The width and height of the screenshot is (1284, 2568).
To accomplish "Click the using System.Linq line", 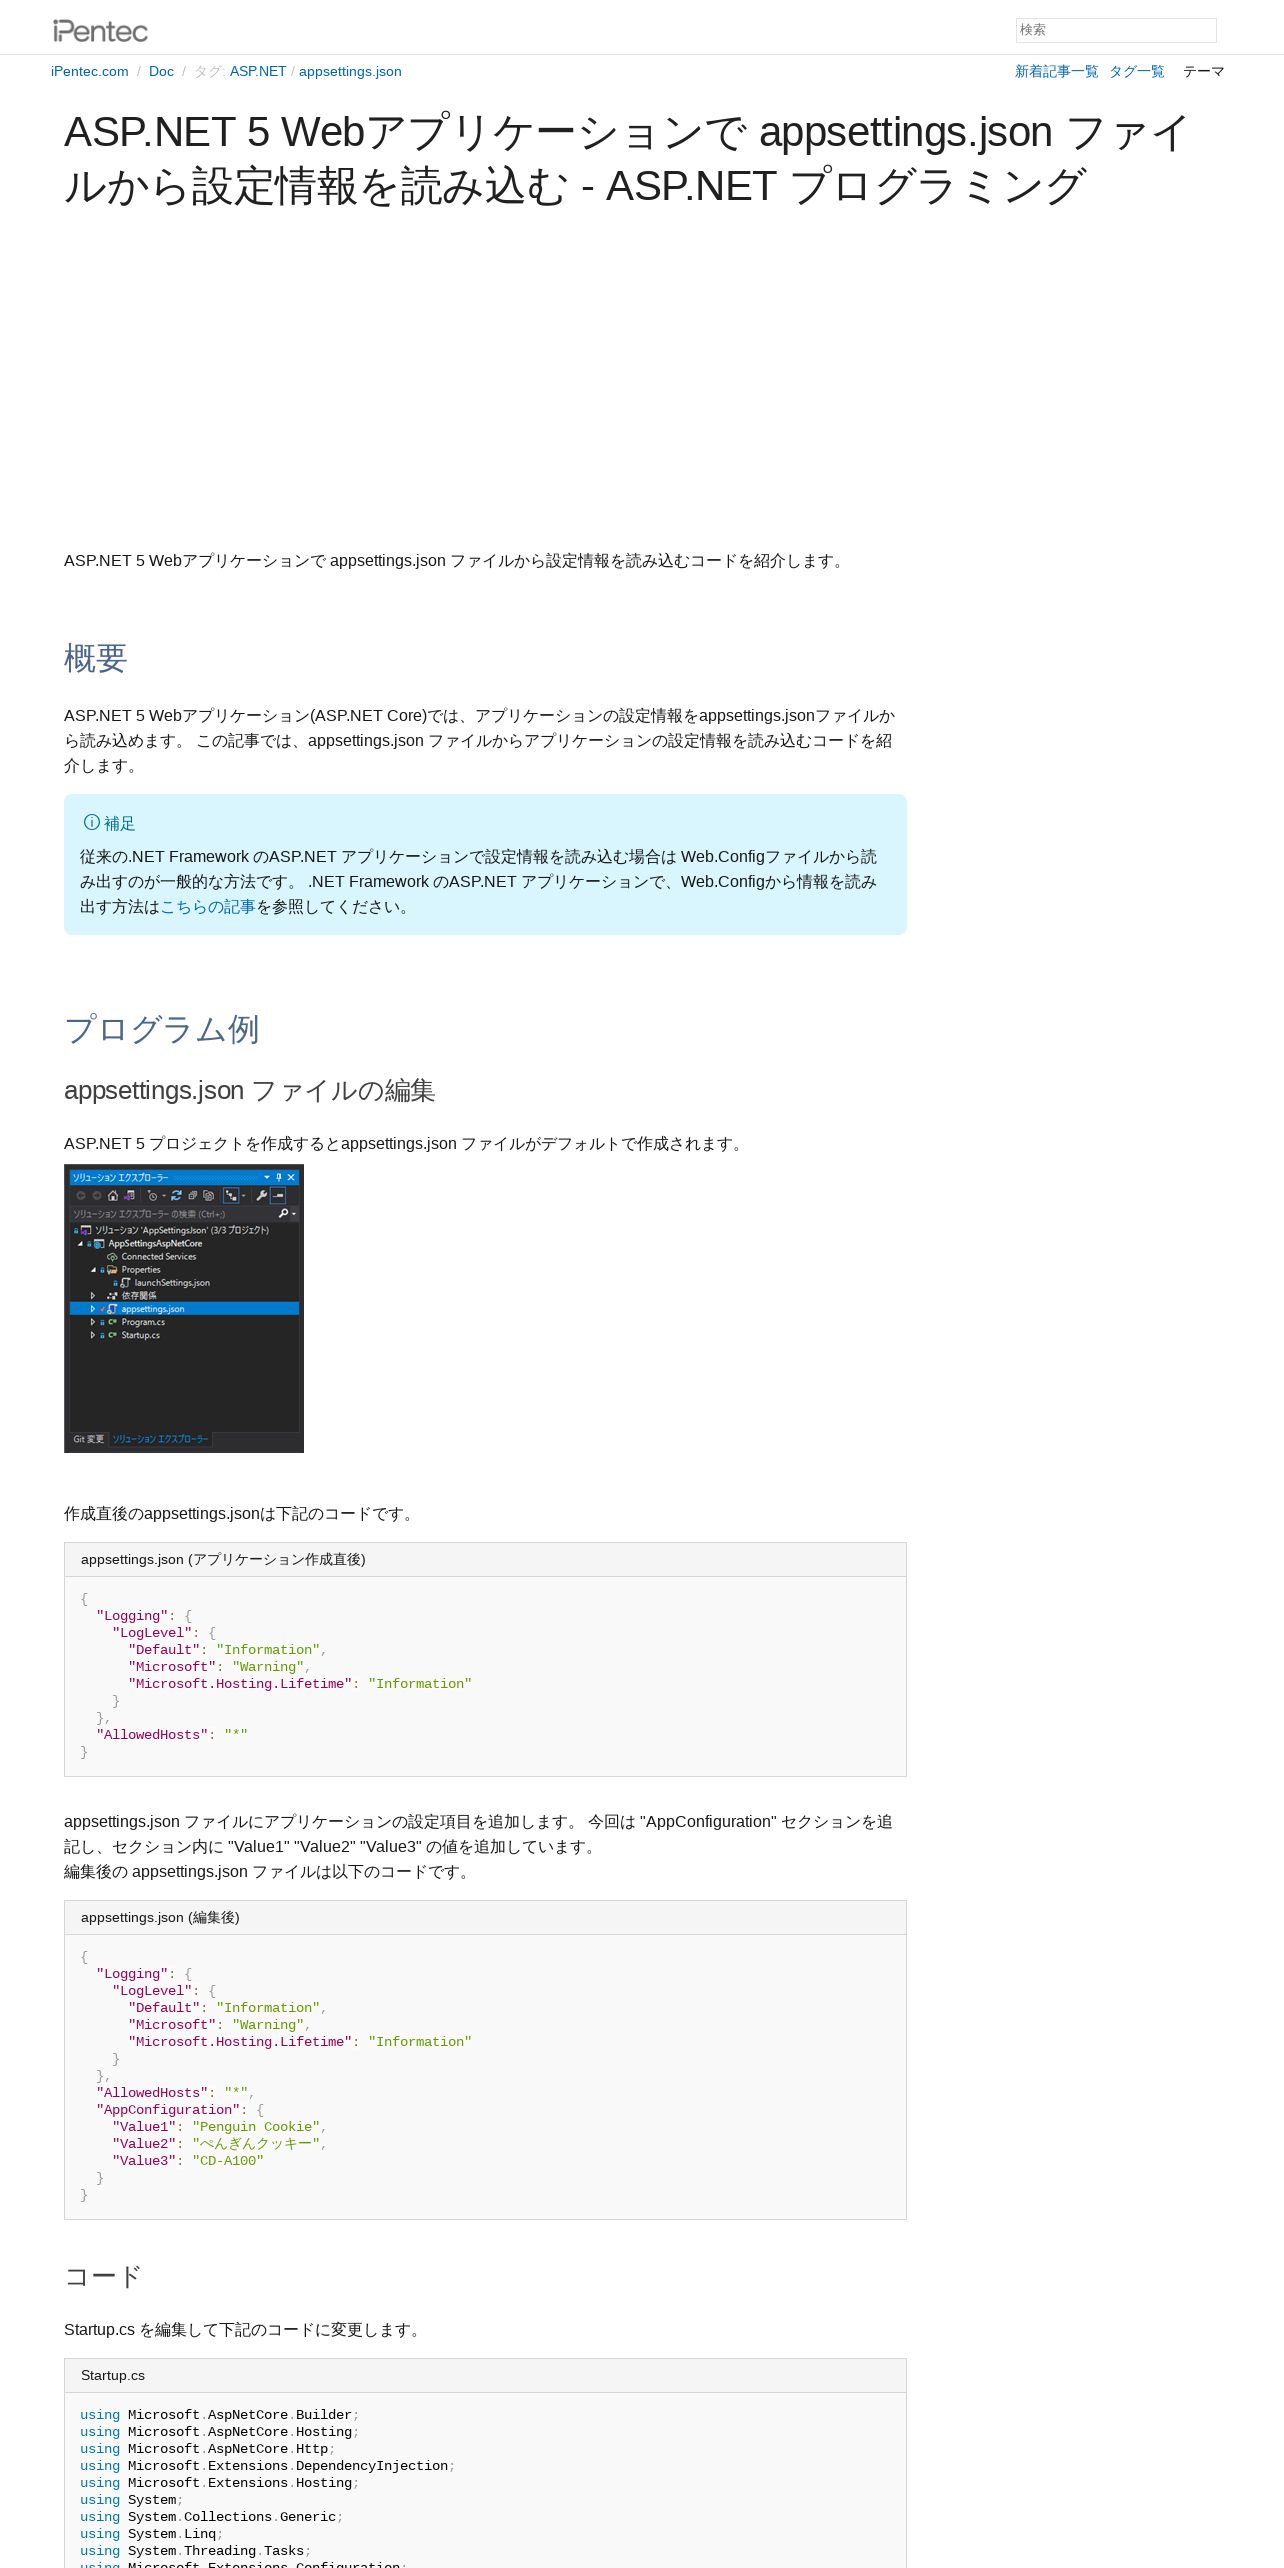I will (152, 2533).
